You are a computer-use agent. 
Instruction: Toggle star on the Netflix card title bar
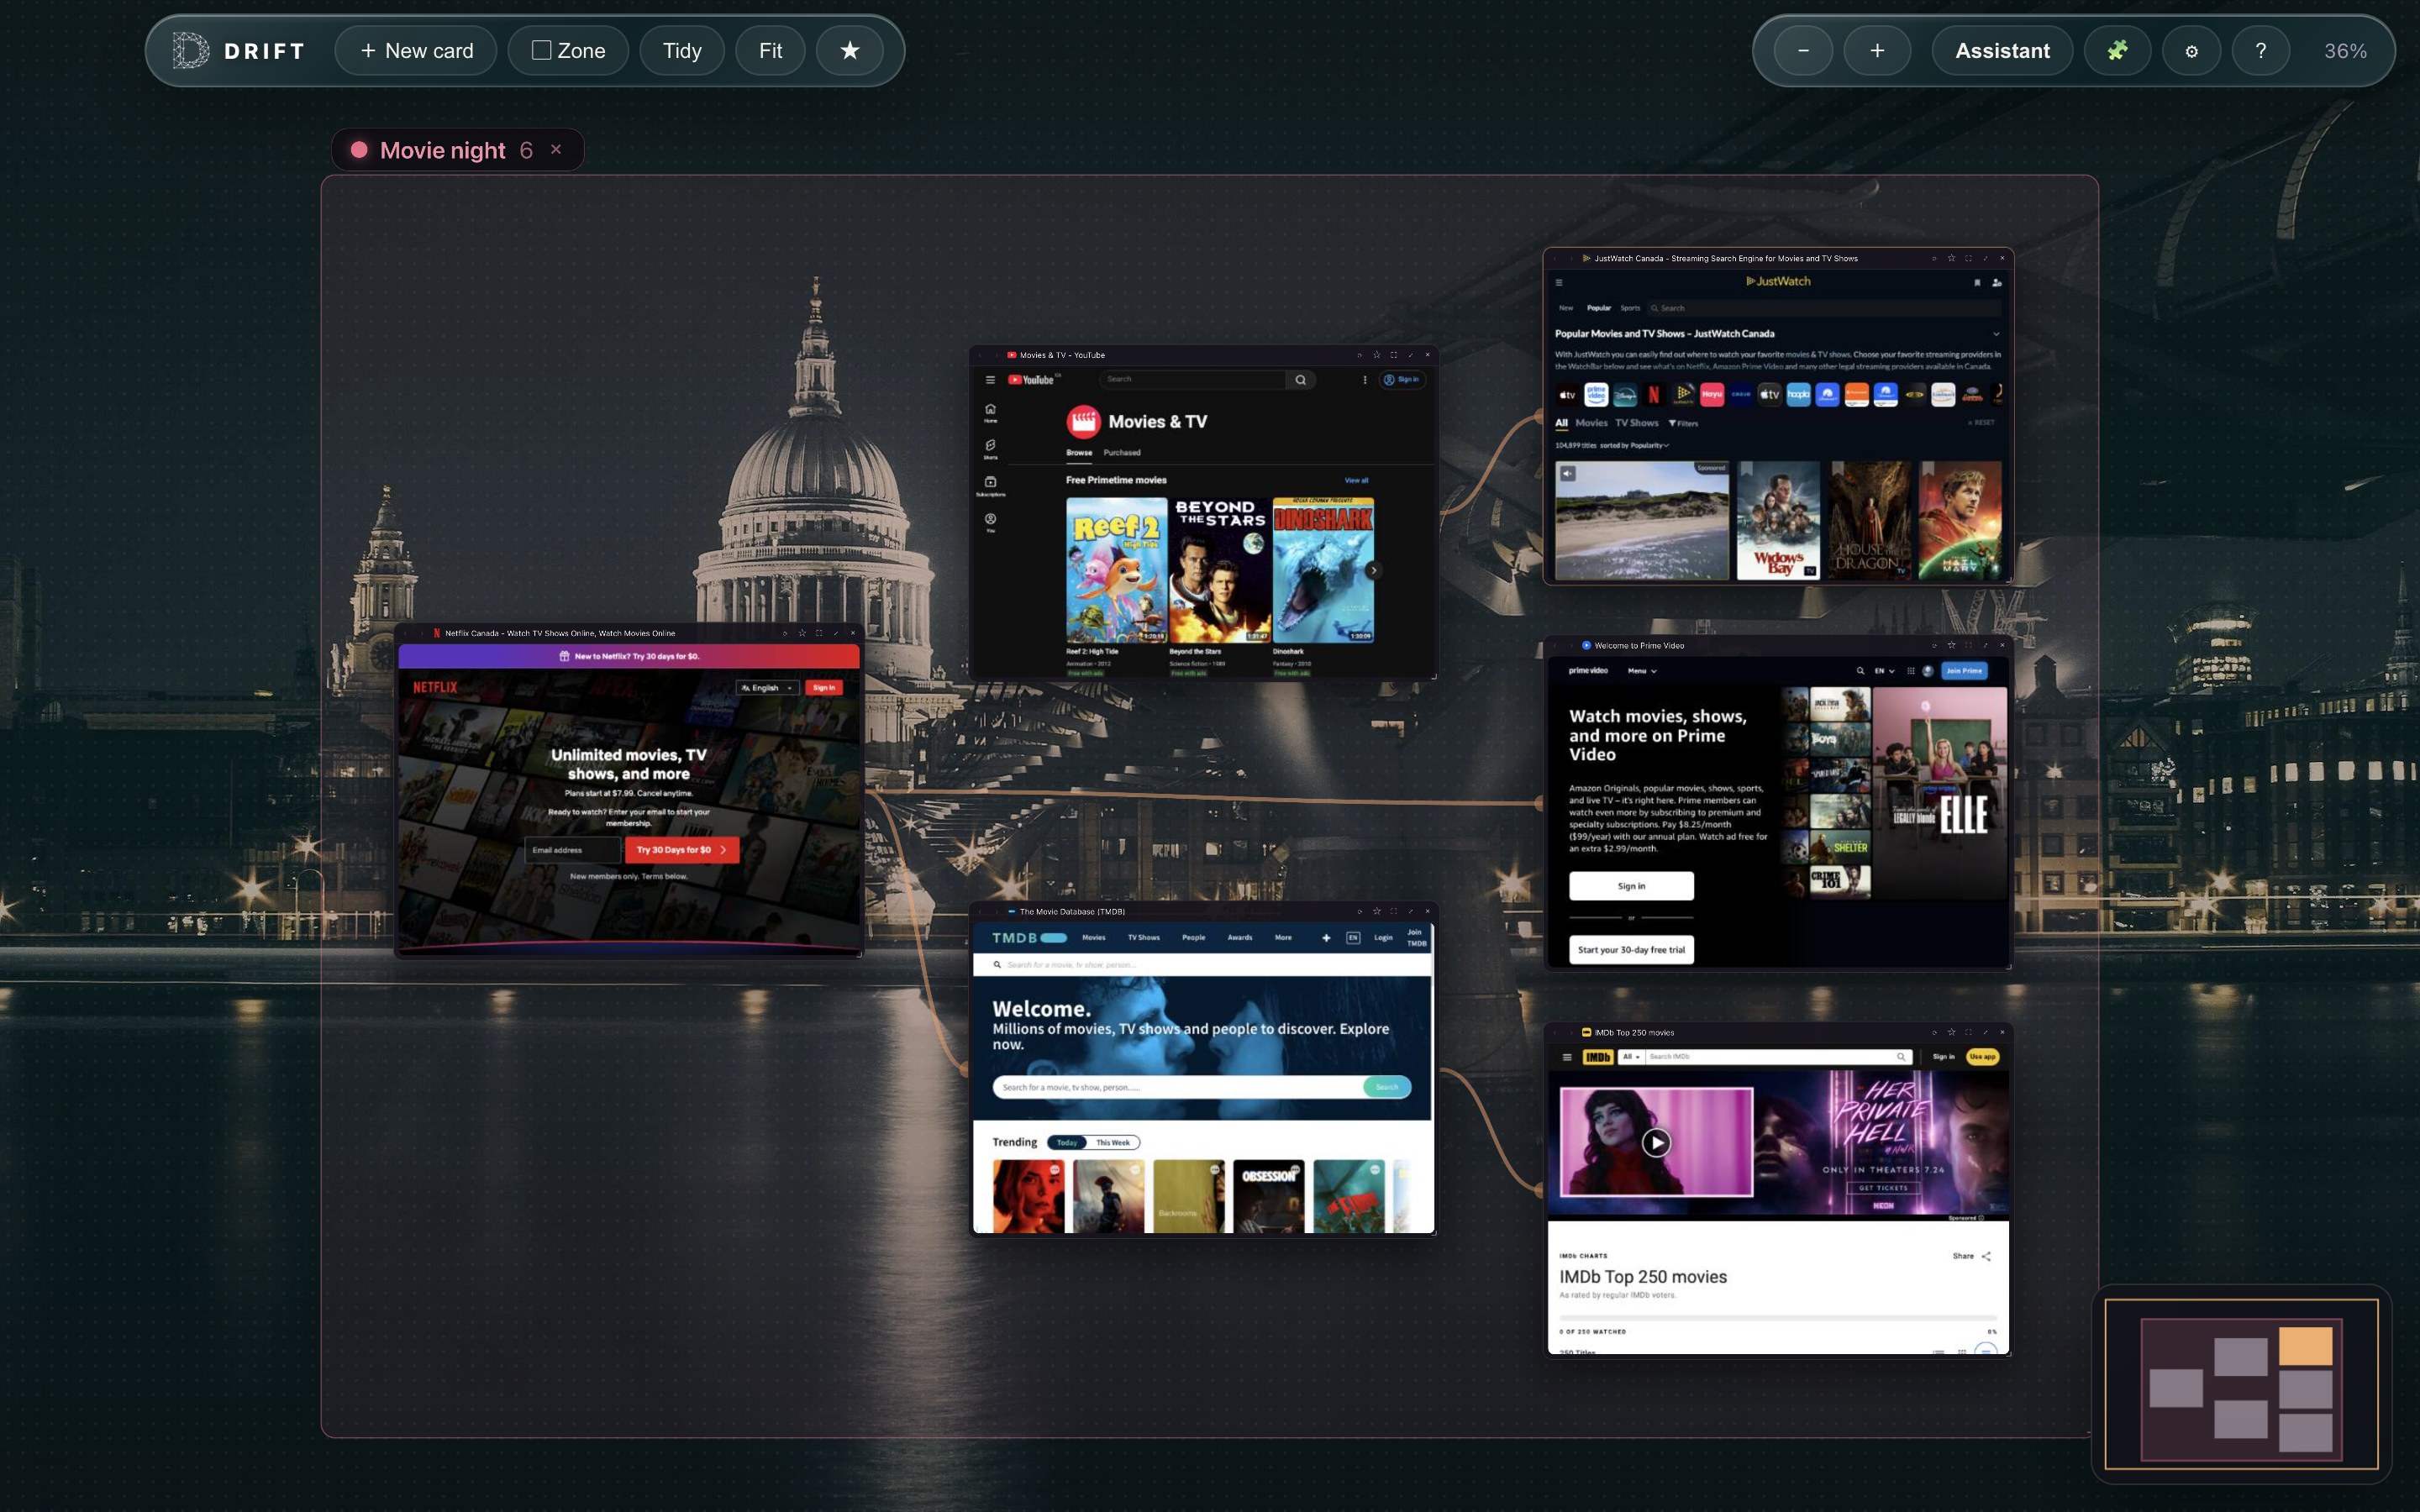click(802, 633)
